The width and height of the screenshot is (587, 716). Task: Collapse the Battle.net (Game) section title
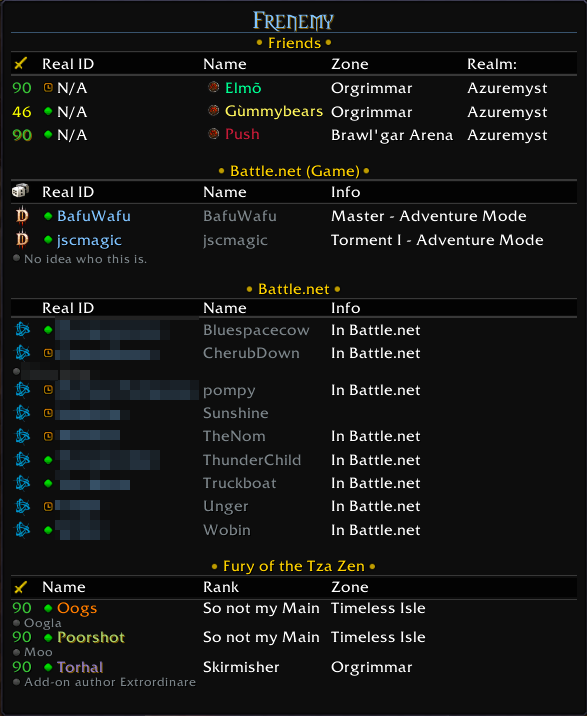(294, 171)
